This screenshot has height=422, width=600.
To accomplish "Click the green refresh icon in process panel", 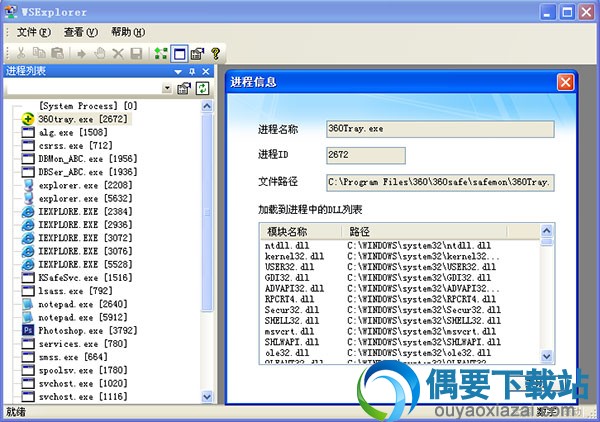I will [x=202, y=88].
